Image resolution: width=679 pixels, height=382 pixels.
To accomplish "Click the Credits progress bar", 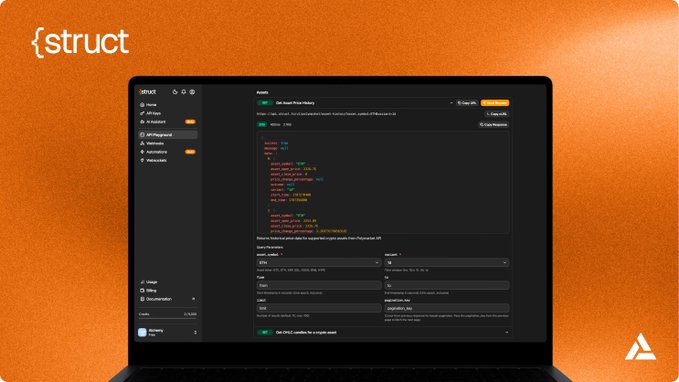I will pyautogui.click(x=168, y=319).
